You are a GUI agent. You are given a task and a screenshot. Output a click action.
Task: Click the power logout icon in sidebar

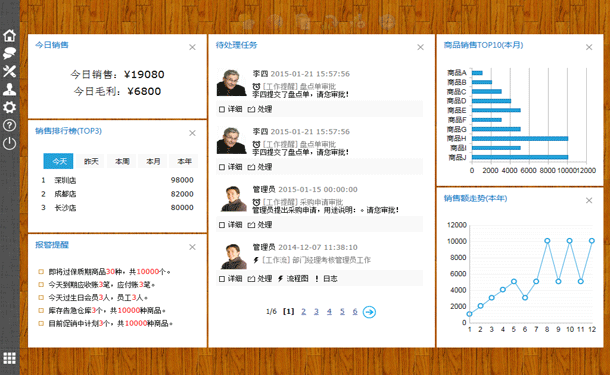coord(9,144)
